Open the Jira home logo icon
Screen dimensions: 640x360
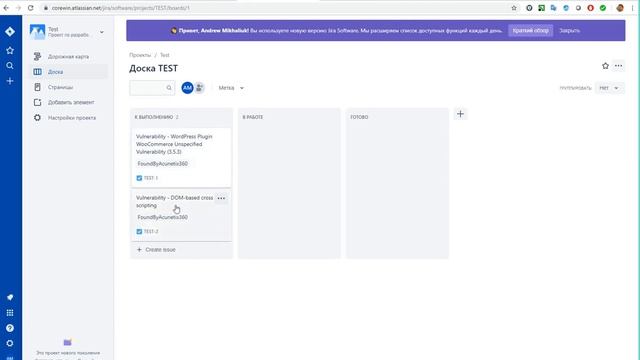tap(10, 31)
